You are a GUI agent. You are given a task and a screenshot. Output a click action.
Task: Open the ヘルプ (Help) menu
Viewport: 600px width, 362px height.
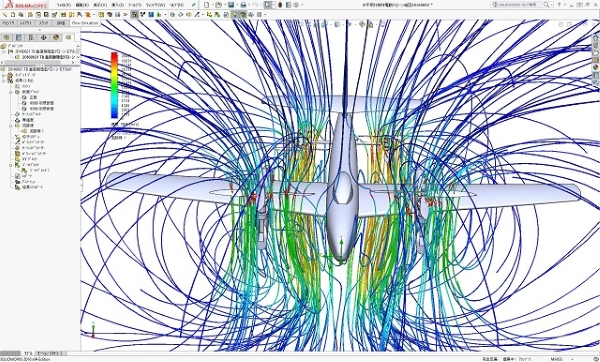tap(176, 5)
